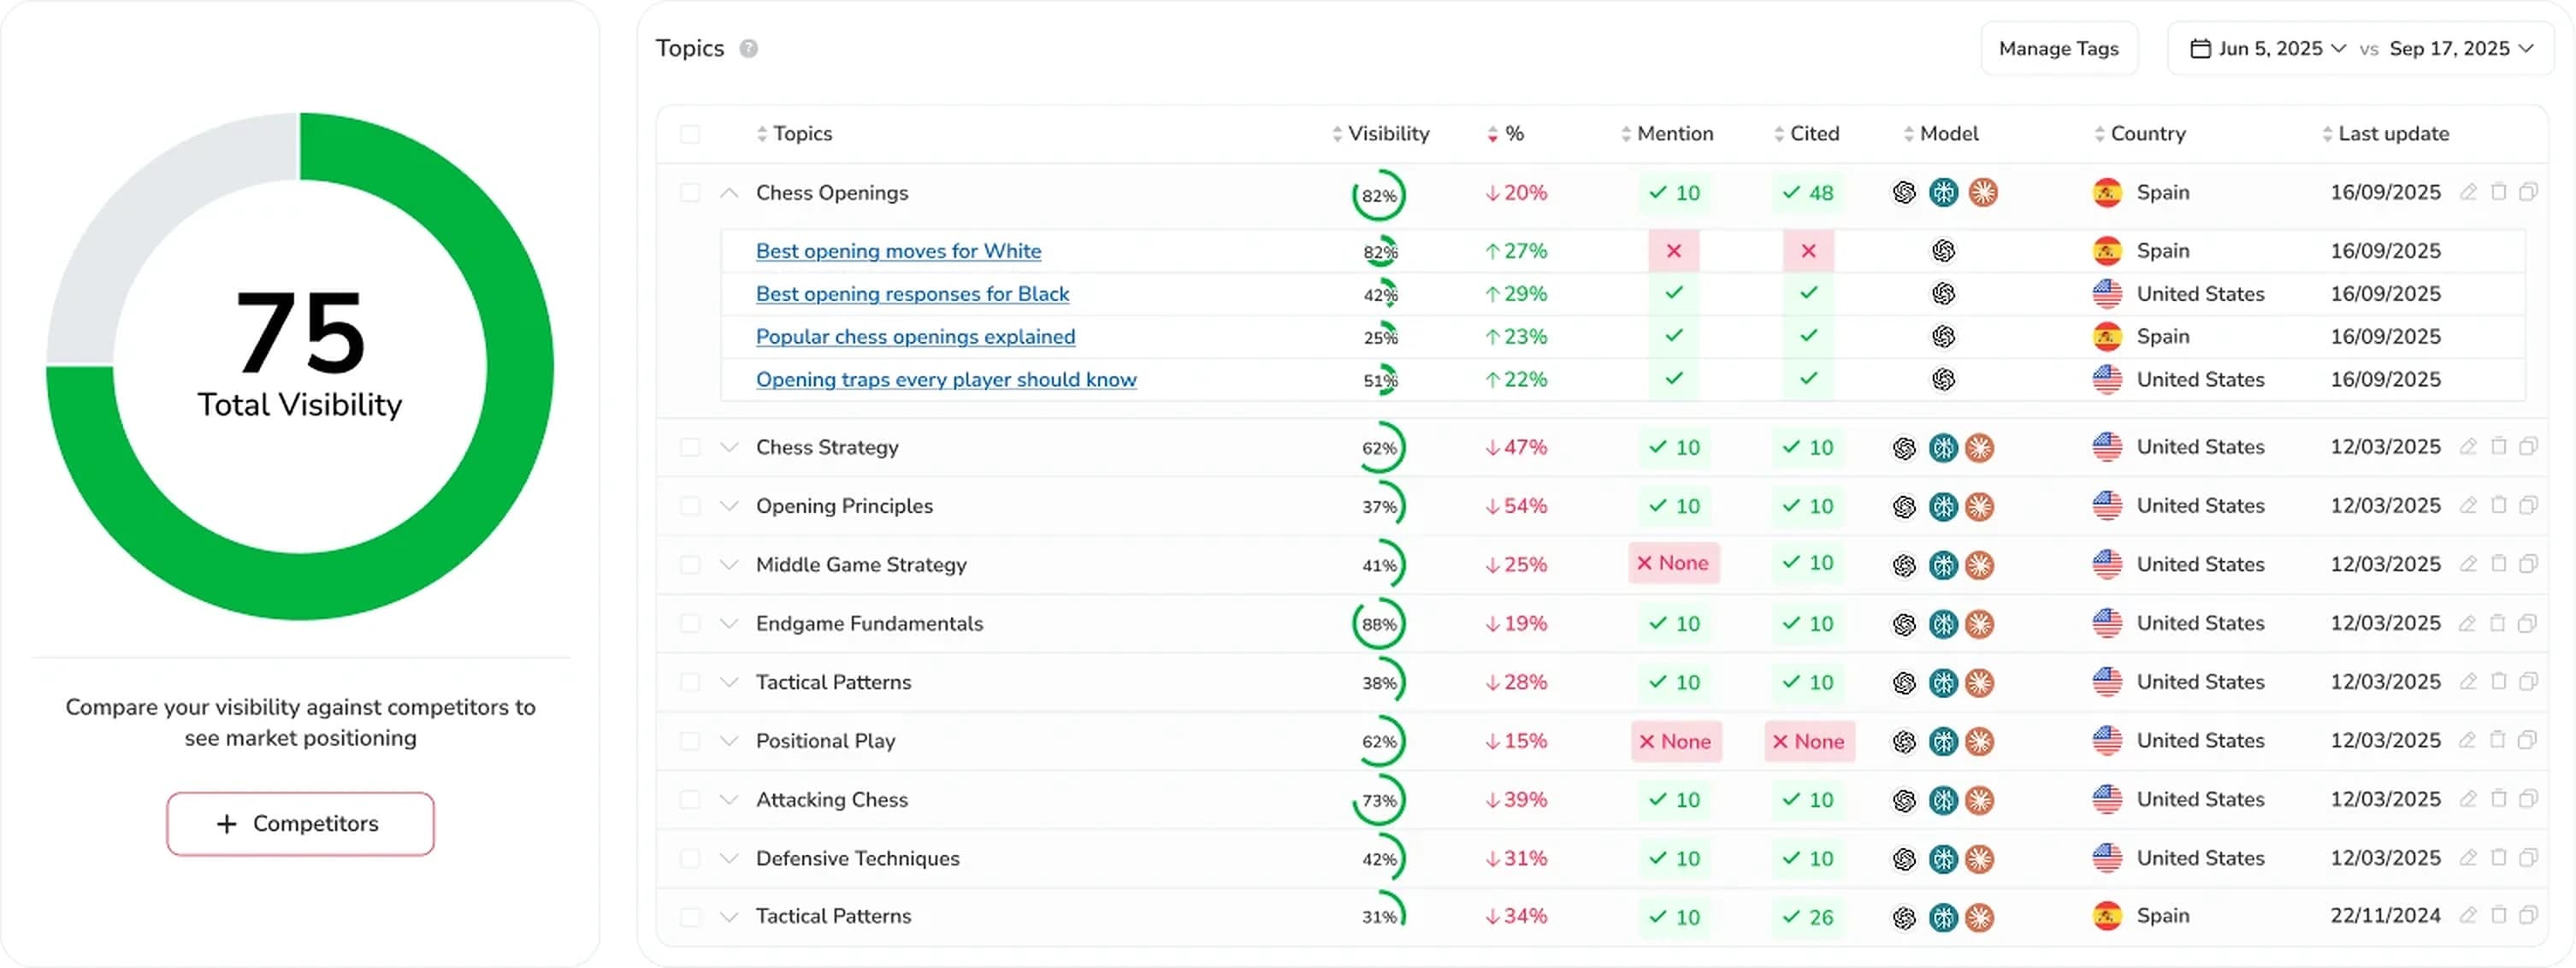Edit the Middle Game Strategy row with pencil

click(2468, 564)
